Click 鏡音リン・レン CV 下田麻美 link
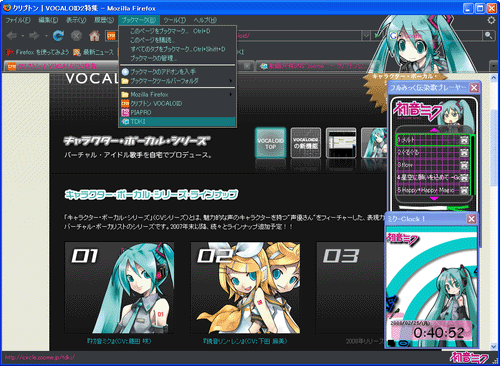The height and width of the screenshot is (366, 500). coord(245,341)
